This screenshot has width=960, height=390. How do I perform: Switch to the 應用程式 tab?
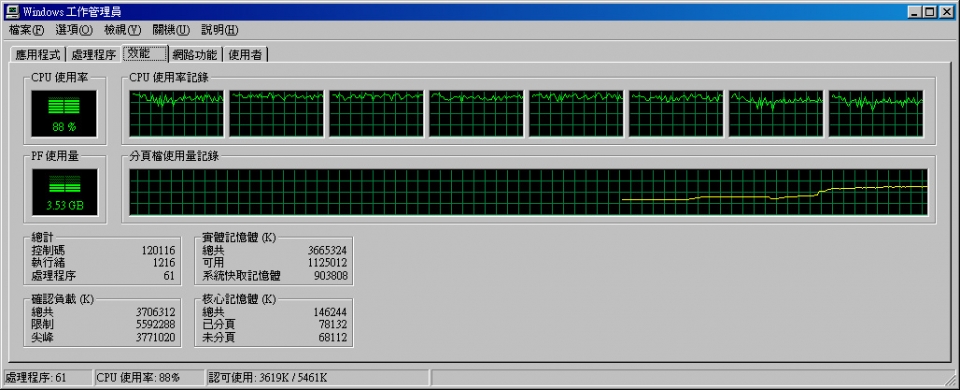pos(38,54)
